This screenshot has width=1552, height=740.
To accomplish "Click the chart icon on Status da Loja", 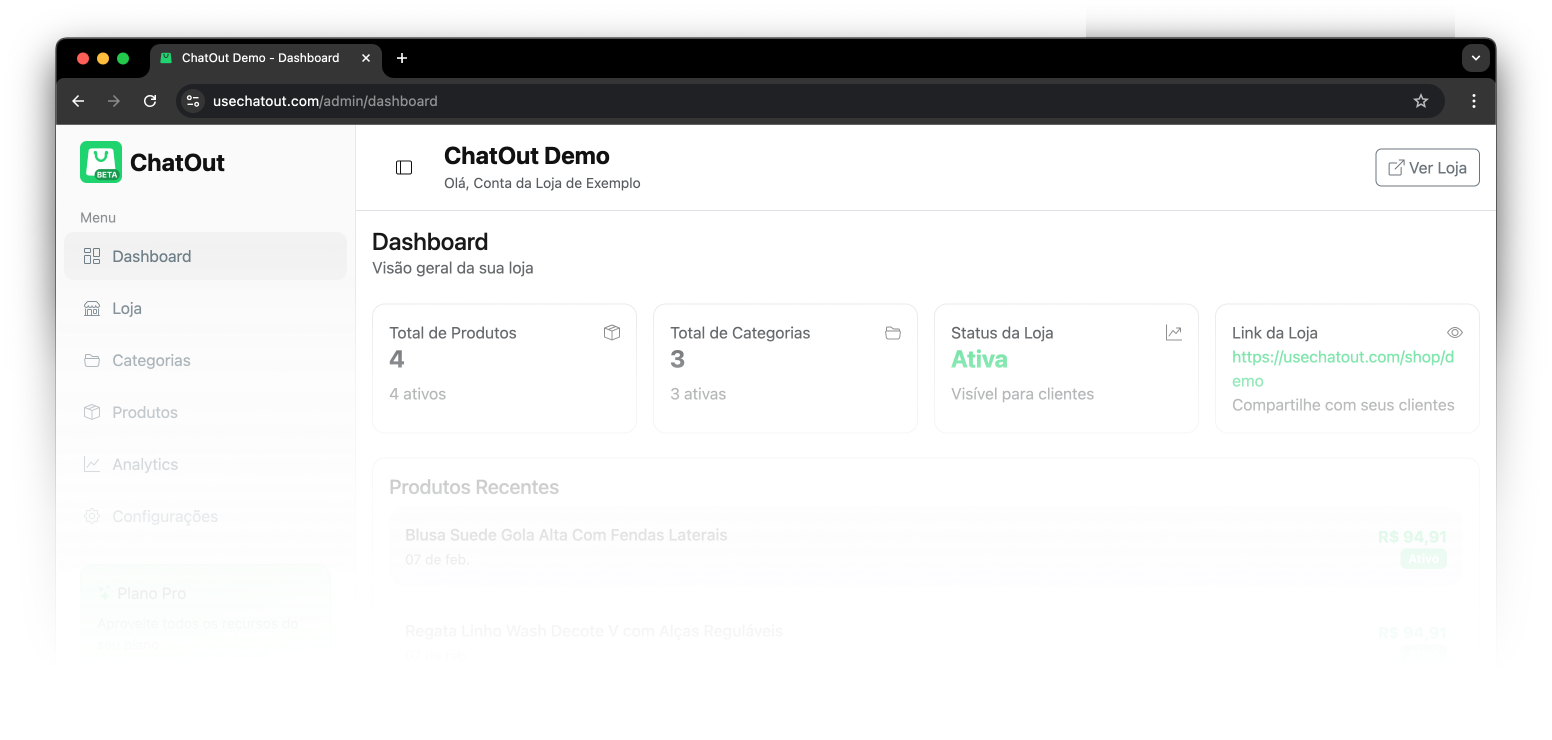I will click(x=1174, y=333).
